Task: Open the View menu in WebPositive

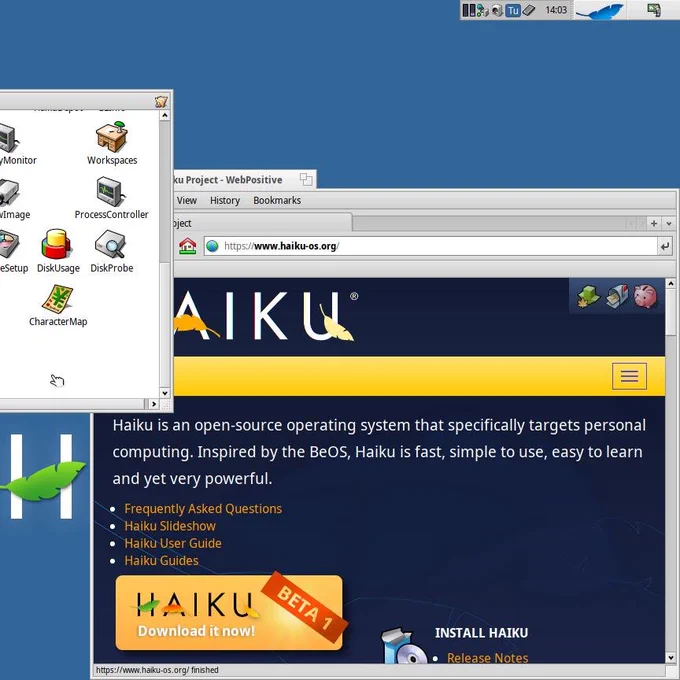Action: 186,200
